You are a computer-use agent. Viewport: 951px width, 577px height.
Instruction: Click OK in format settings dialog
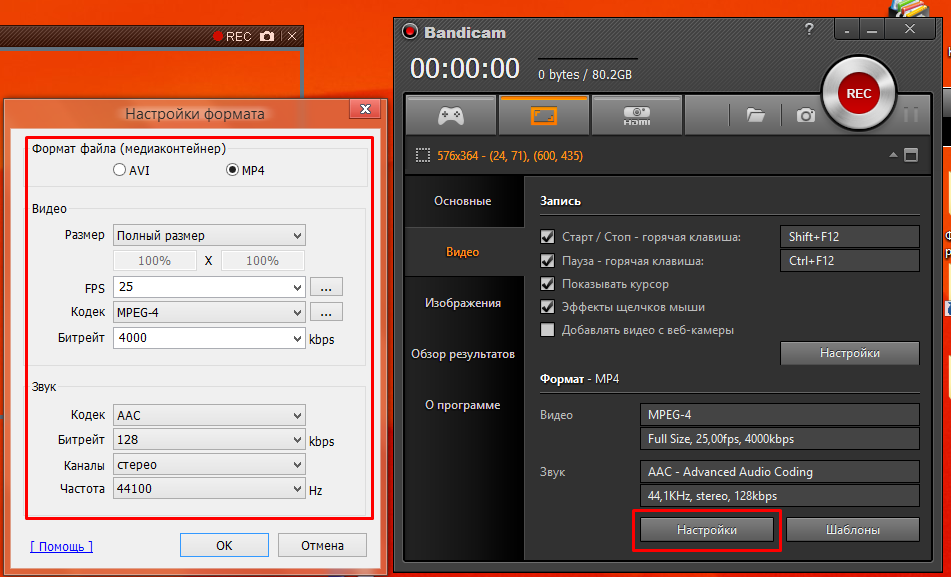click(x=224, y=545)
